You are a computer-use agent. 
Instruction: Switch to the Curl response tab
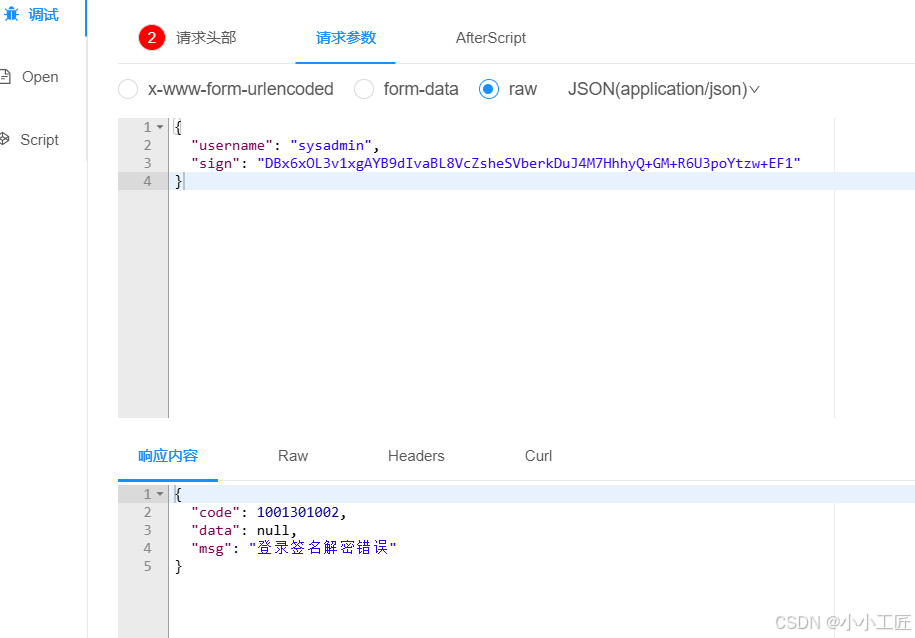pos(538,456)
